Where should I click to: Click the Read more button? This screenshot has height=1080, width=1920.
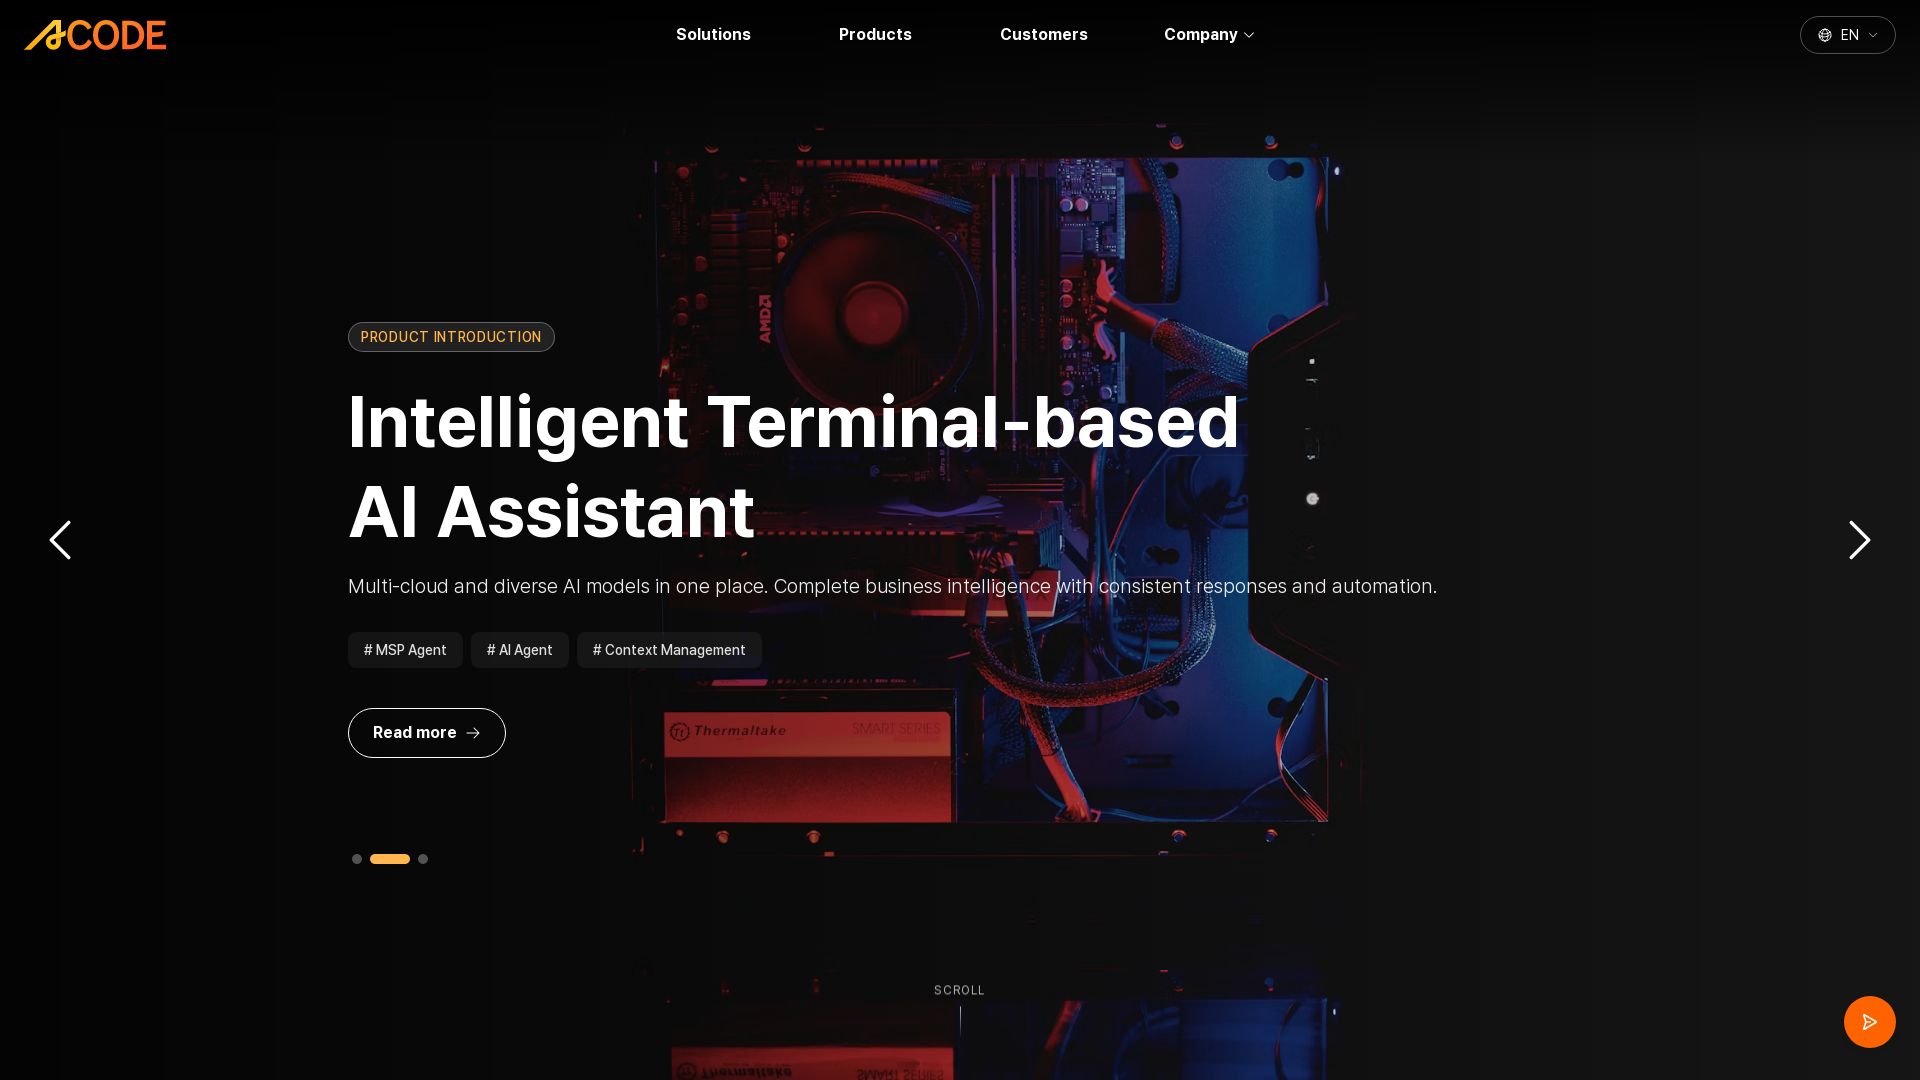pyautogui.click(x=427, y=733)
